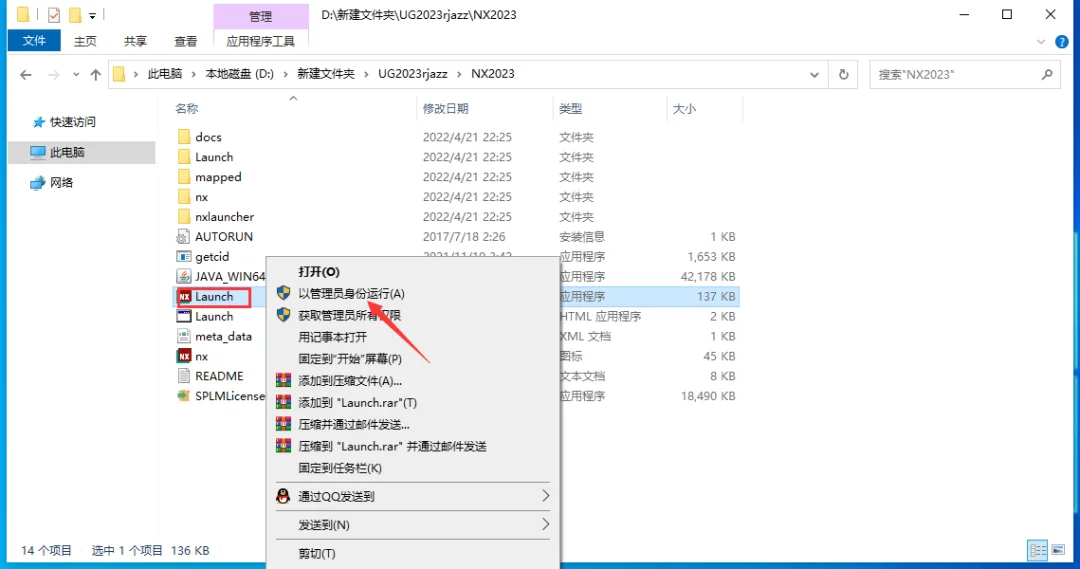Select the Launch HTML application icon

click(183, 317)
